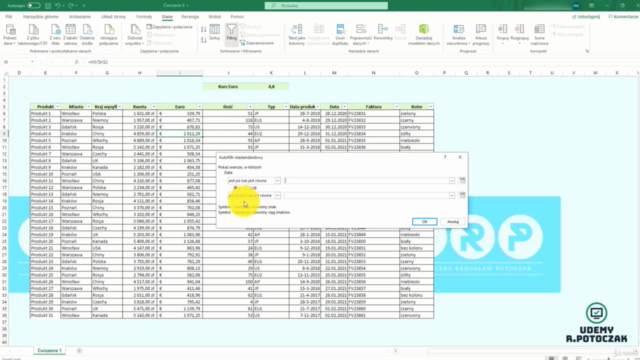Viewport: 640px width, 360px height.
Task: Sort descending Z to A icon
Action: coord(204,40)
